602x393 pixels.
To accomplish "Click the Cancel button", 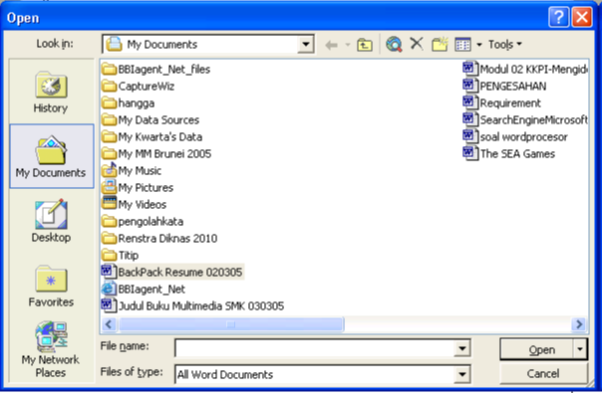I will [x=543, y=373].
